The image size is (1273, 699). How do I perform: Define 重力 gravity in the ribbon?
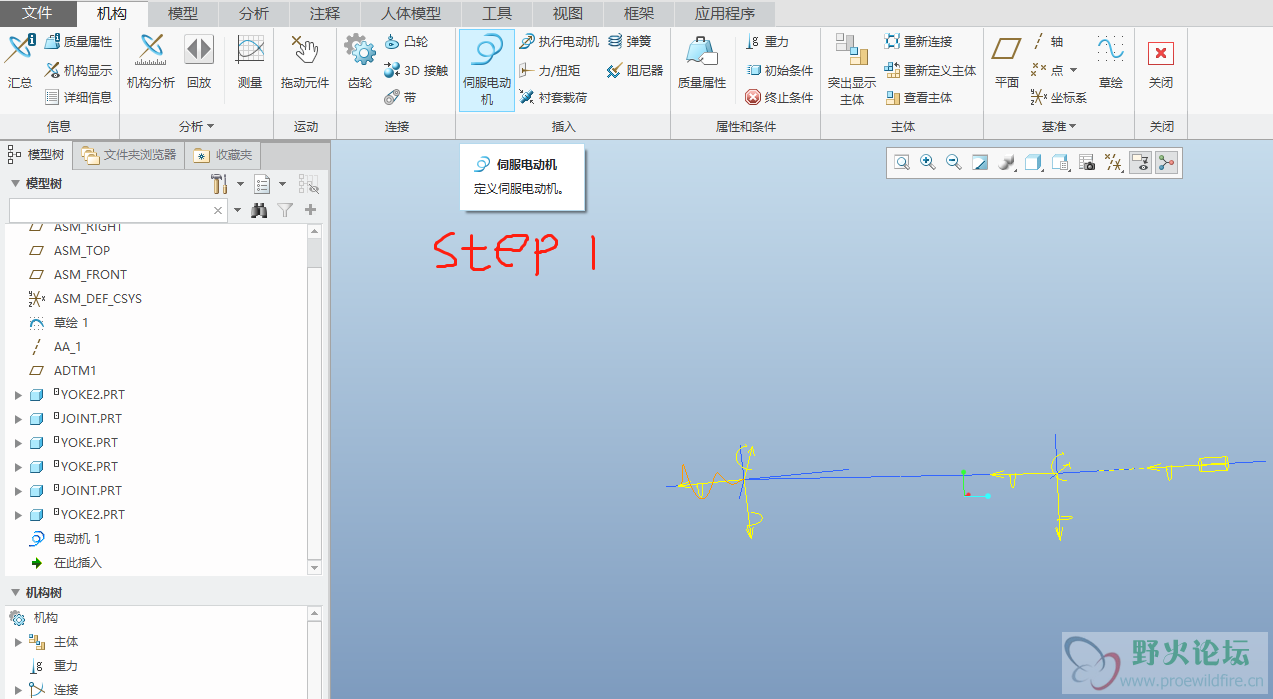click(x=768, y=42)
